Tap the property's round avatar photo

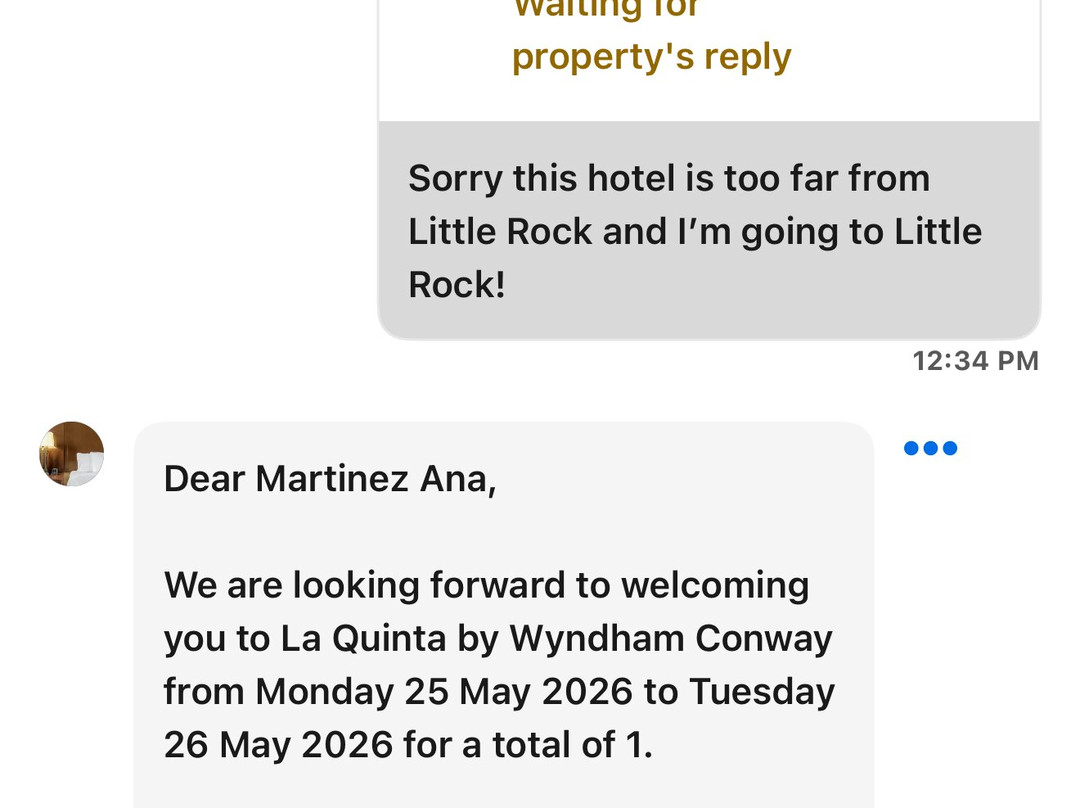coord(72,454)
